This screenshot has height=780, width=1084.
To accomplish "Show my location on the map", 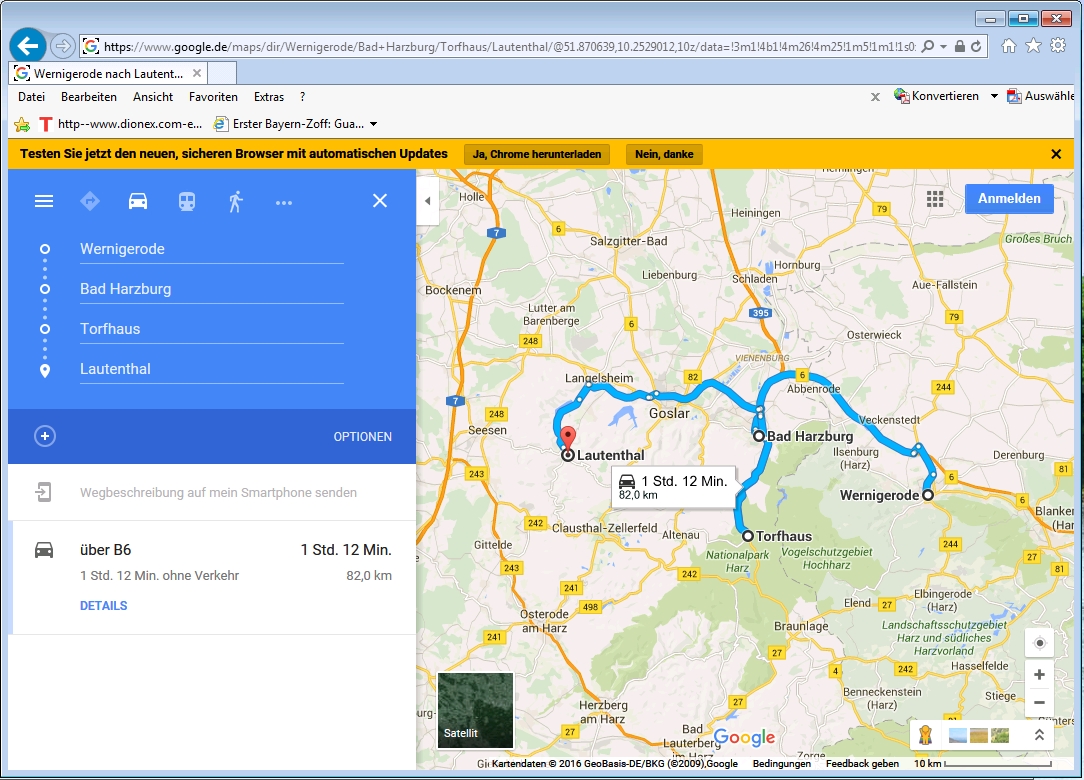I will tap(1039, 643).
